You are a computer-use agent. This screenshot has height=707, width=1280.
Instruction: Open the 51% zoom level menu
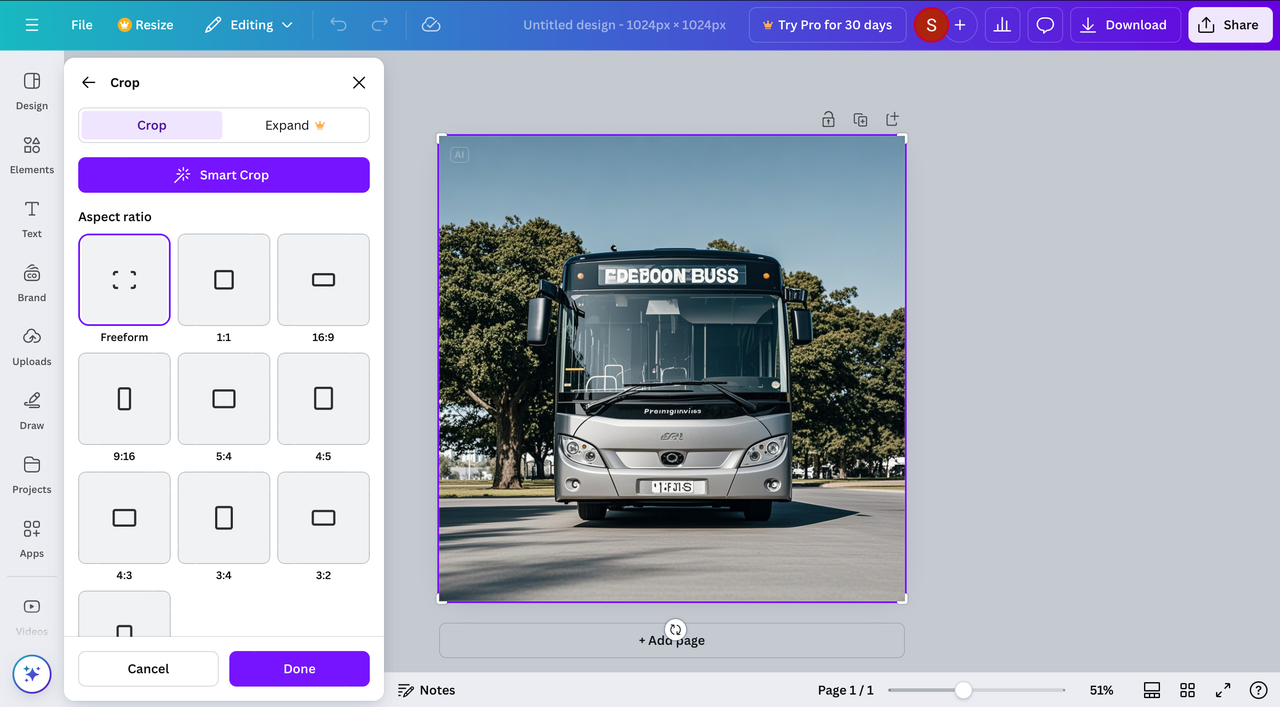click(x=1101, y=690)
